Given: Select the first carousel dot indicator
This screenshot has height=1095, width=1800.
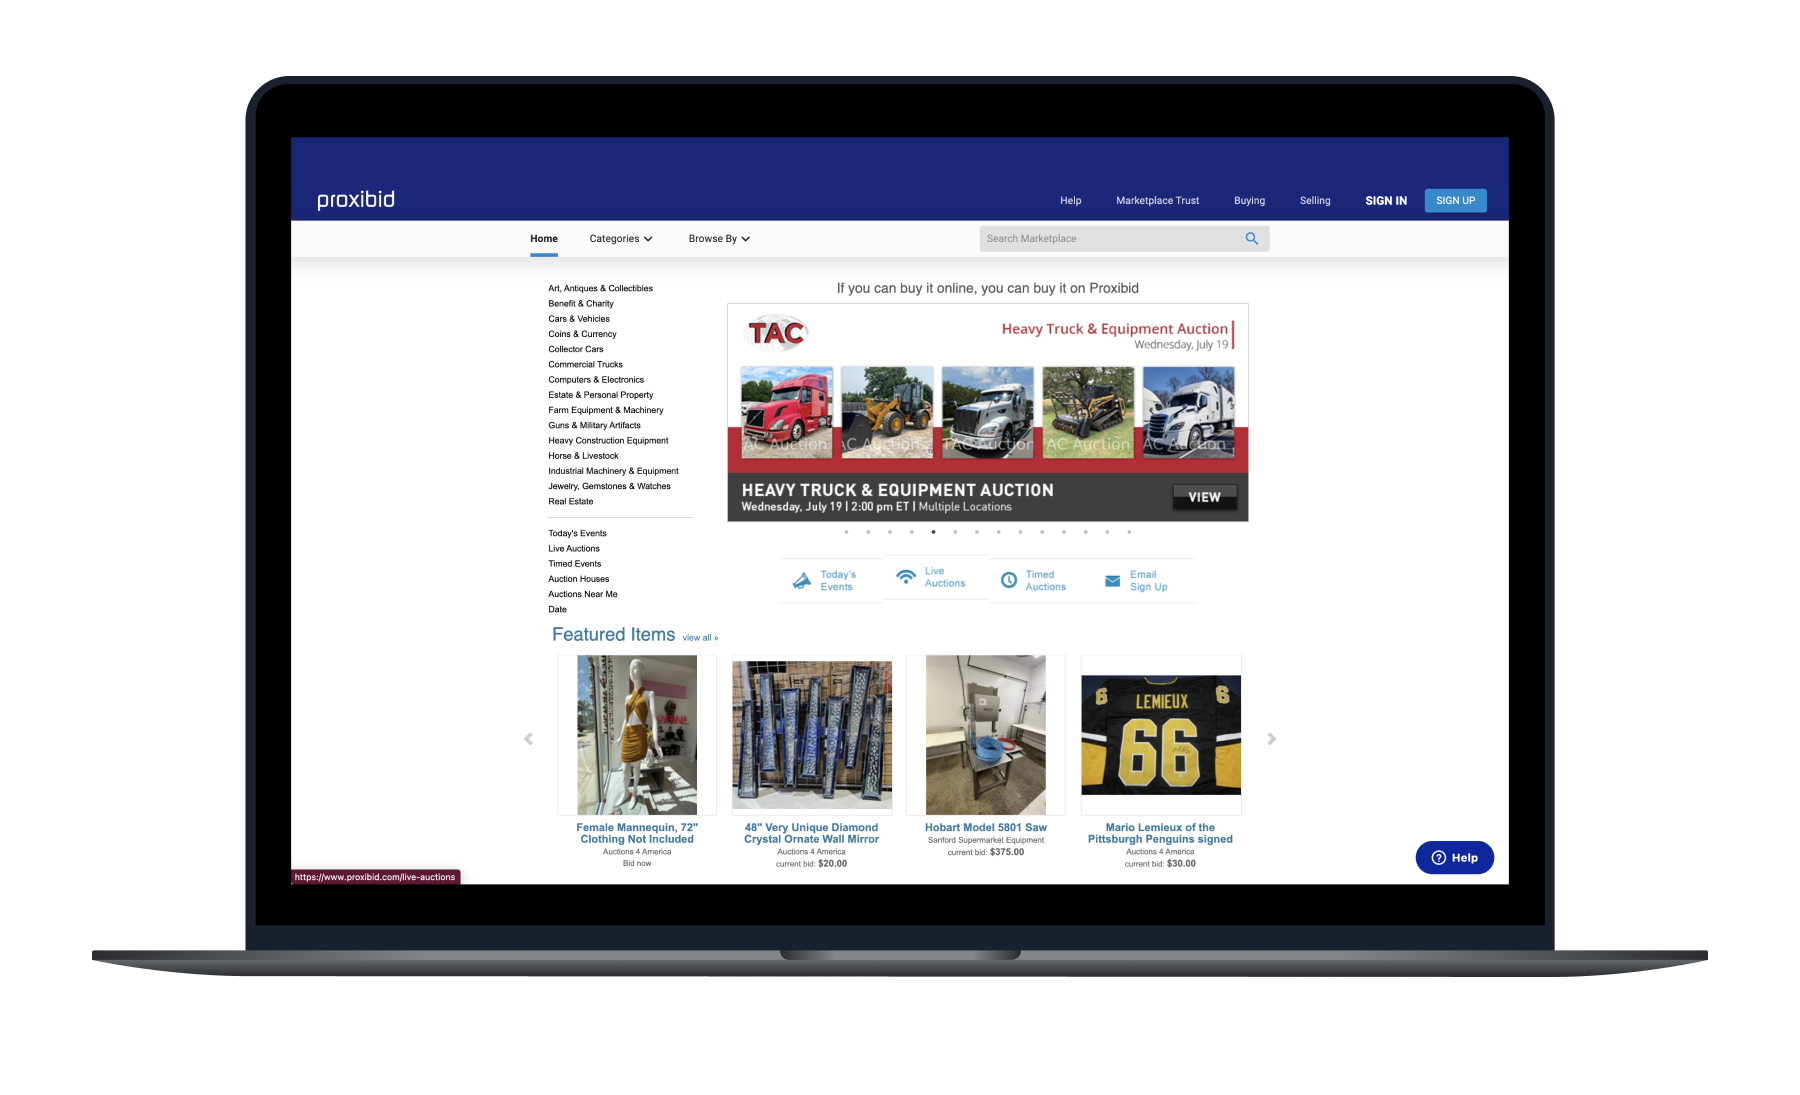Looking at the screenshot, I should [846, 532].
